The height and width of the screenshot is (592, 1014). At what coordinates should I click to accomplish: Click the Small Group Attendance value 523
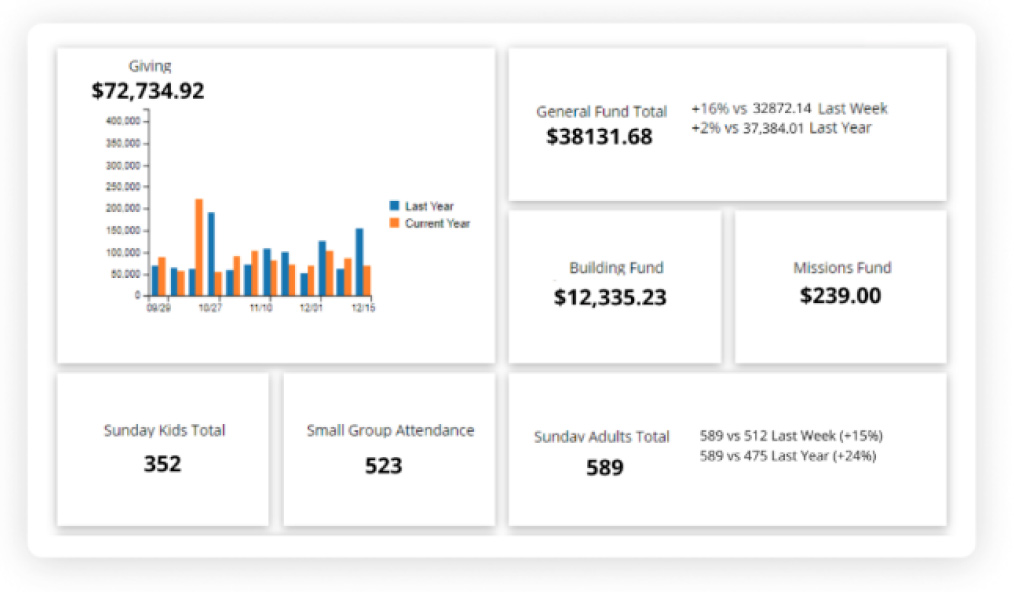click(x=383, y=466)
